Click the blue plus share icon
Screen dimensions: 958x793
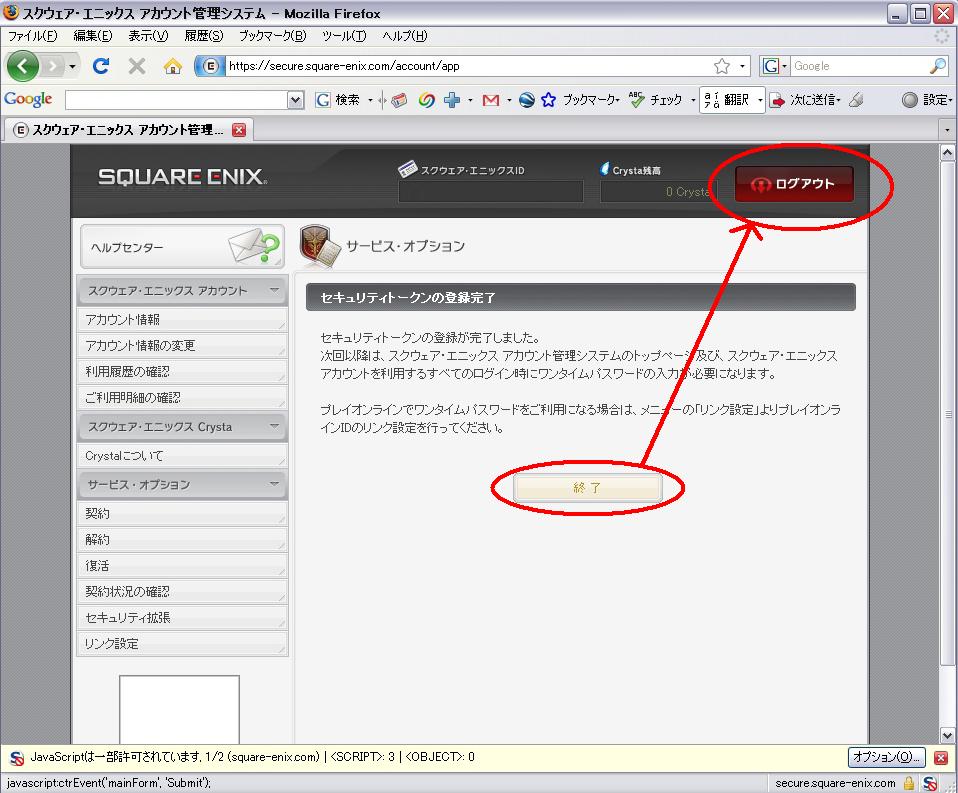[x=452, y=100]
